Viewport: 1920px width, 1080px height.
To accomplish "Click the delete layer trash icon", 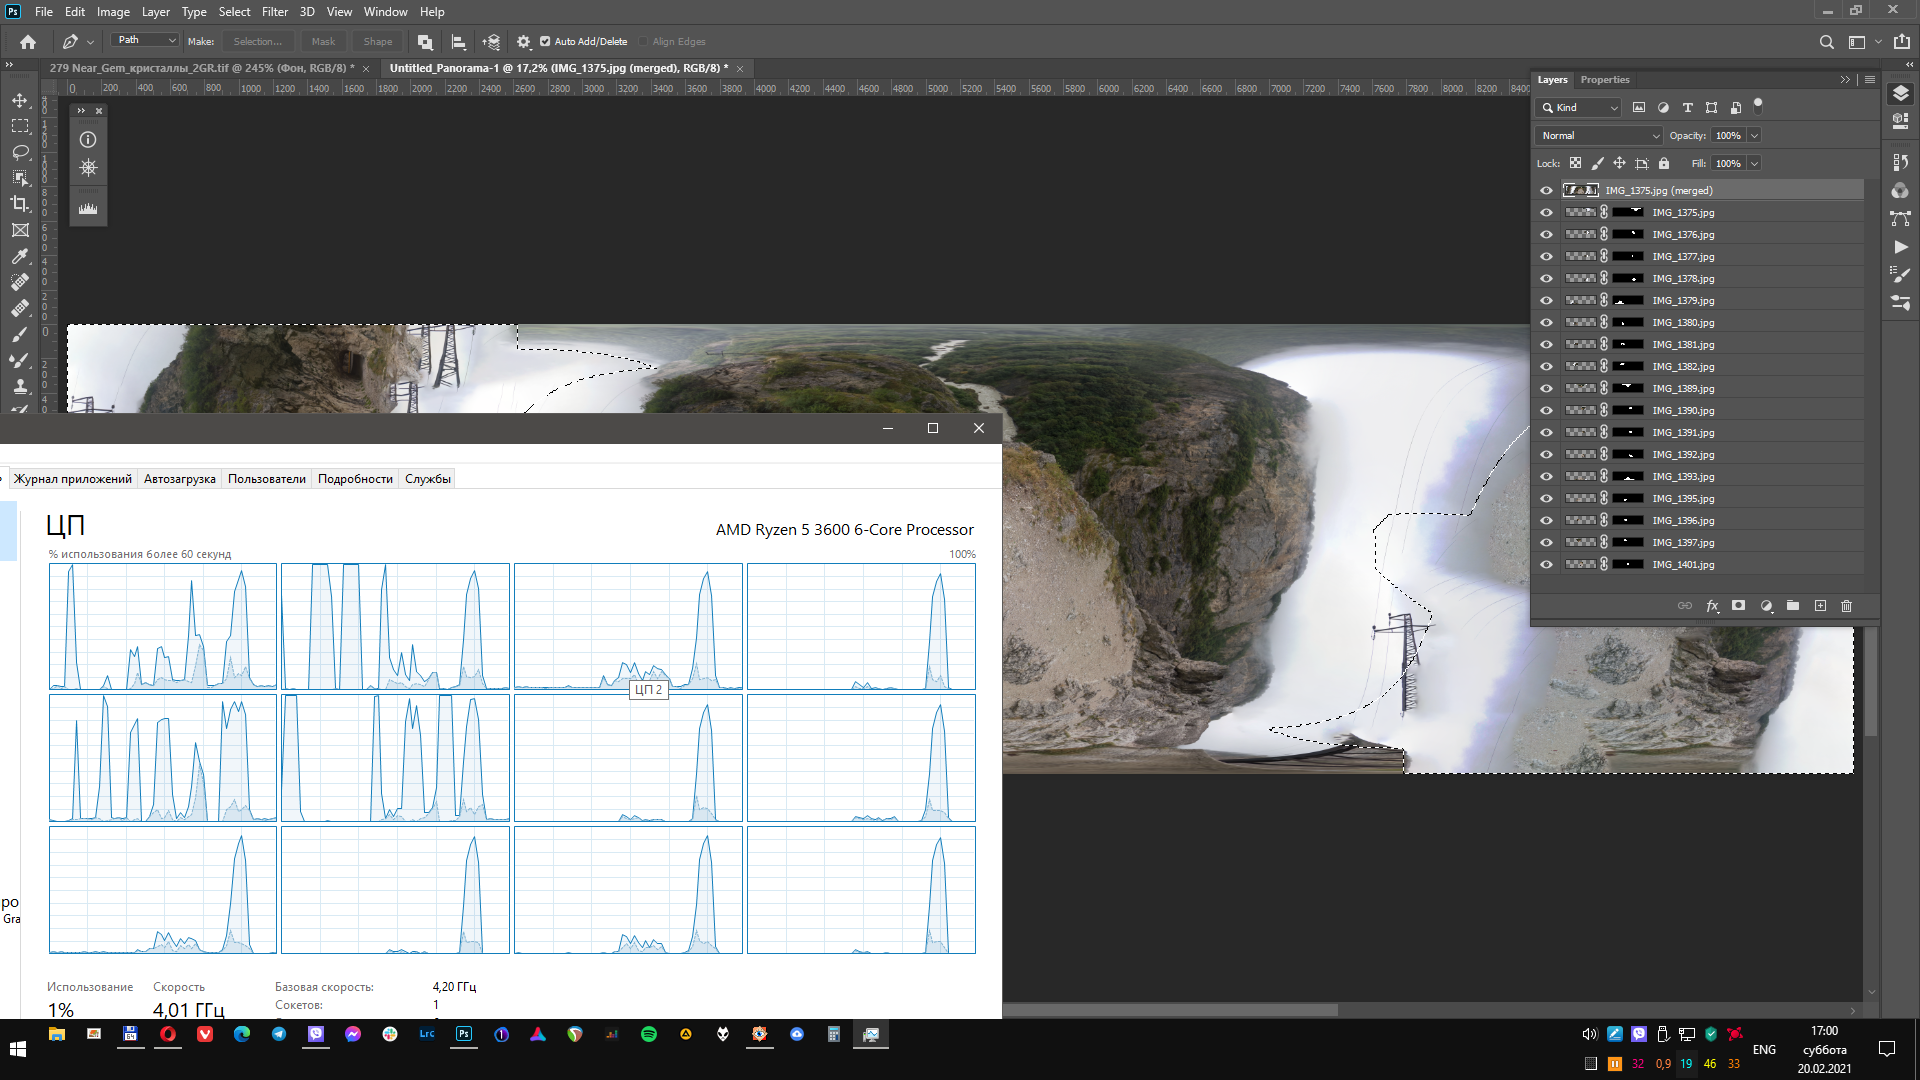I will pyautogui.click(x=1846, y=606).
